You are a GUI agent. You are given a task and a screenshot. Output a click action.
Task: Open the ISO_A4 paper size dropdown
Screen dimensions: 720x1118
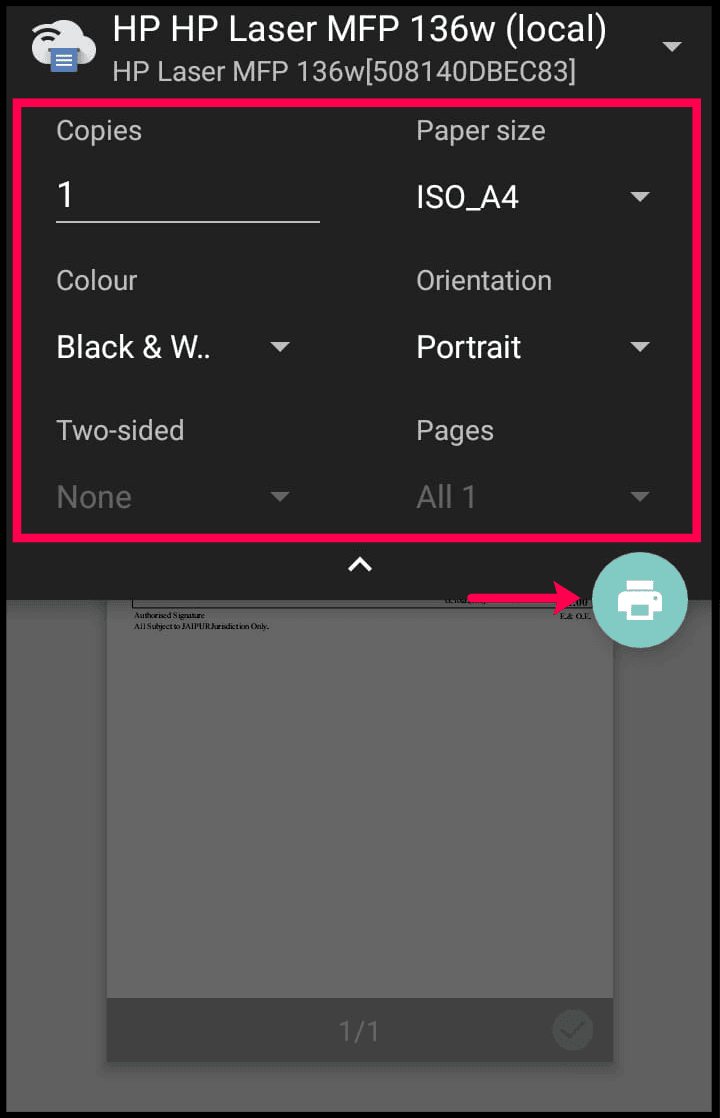[533, 198]
